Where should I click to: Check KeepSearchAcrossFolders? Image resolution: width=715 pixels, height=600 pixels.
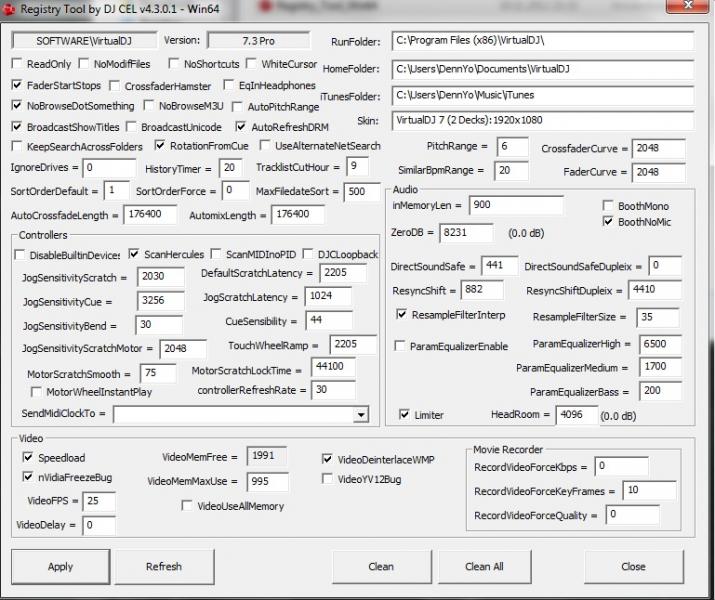point(17,146)
